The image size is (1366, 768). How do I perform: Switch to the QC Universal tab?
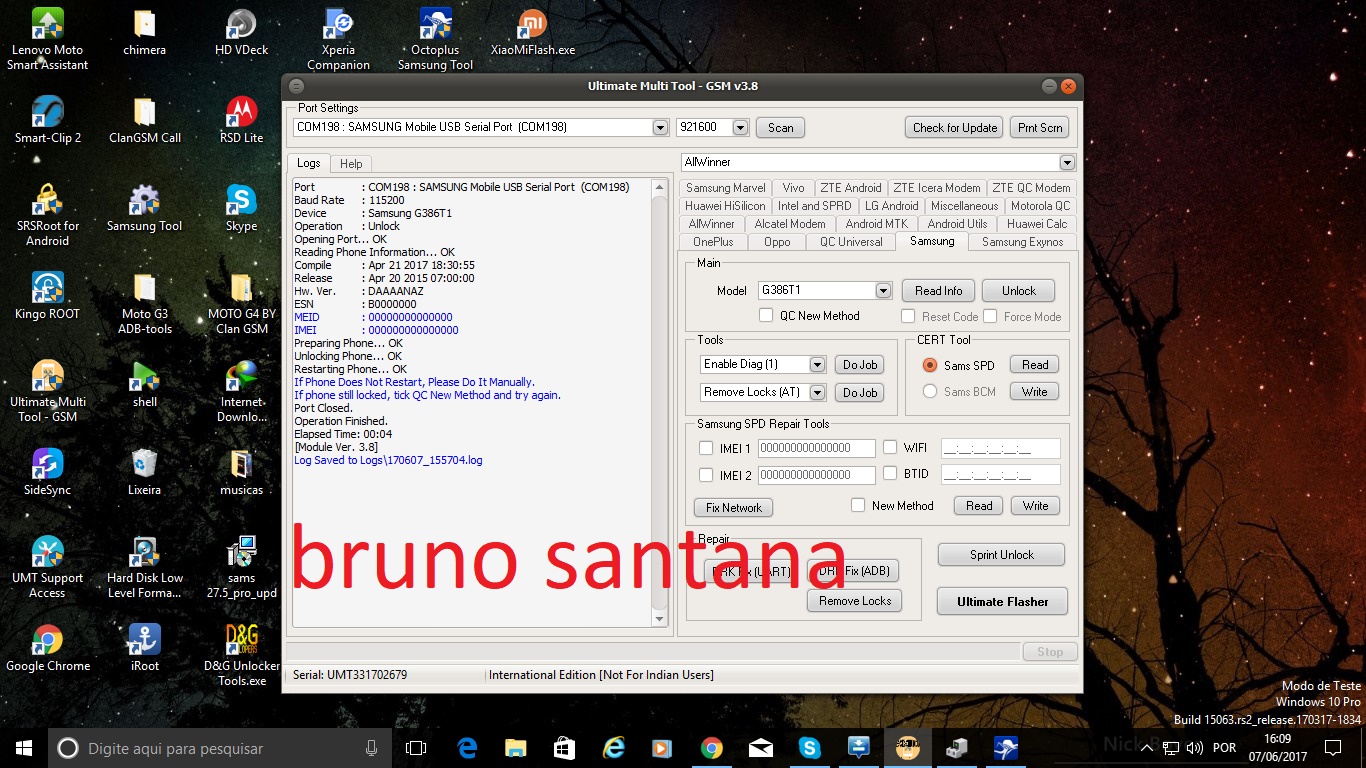click(851, 242)
